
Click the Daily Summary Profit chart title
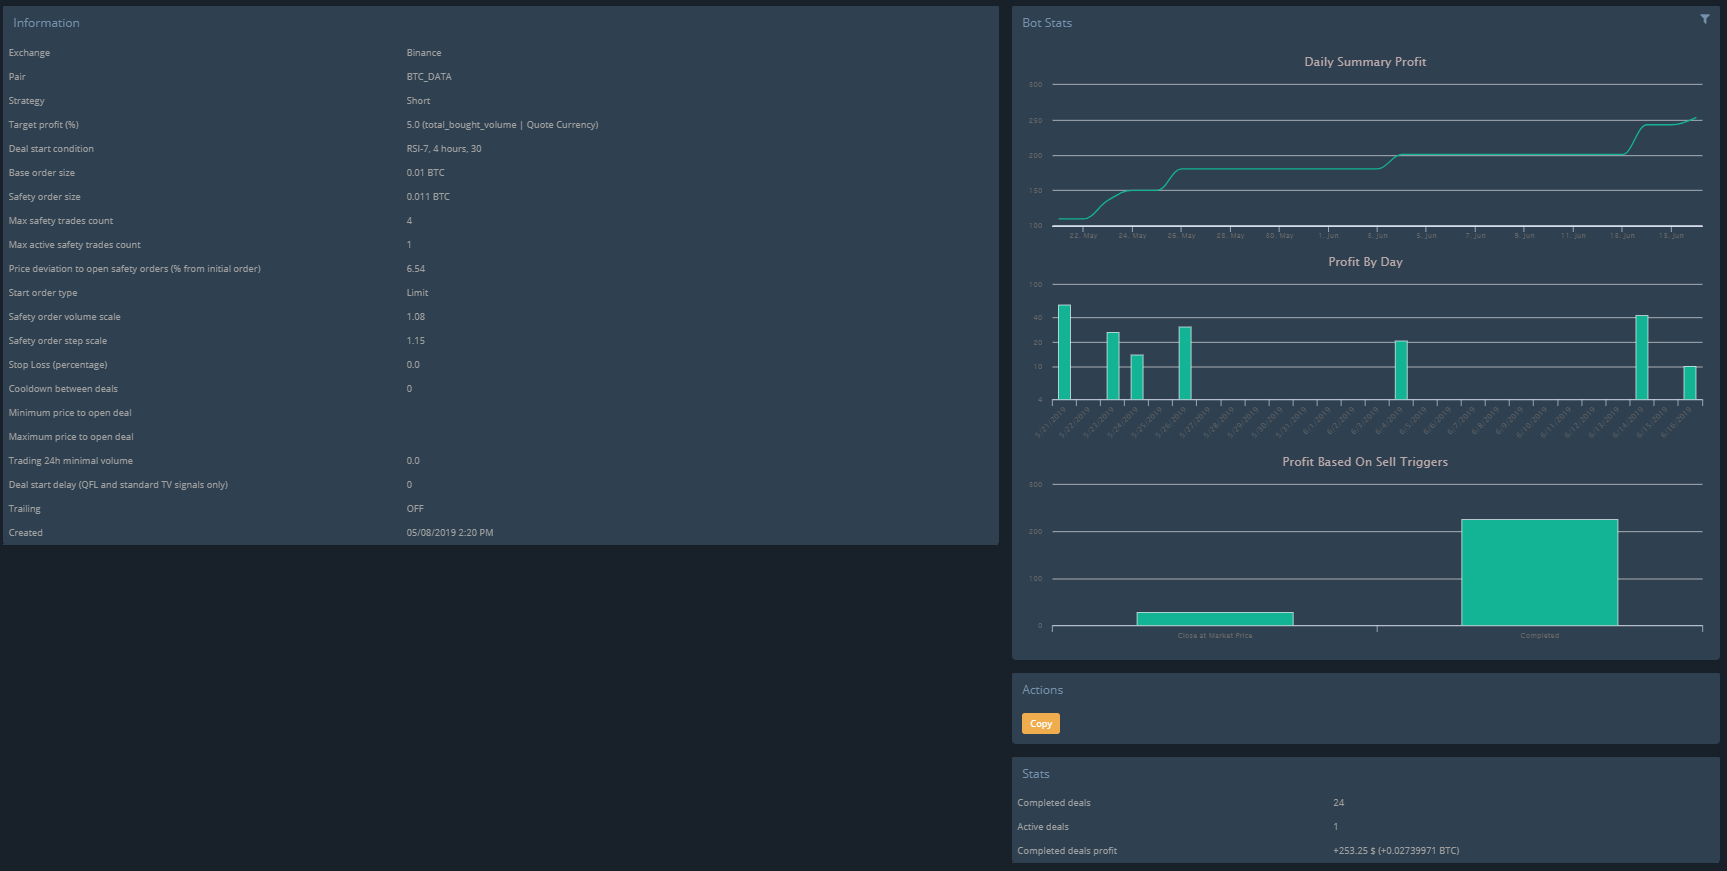tap(1365, 62)
